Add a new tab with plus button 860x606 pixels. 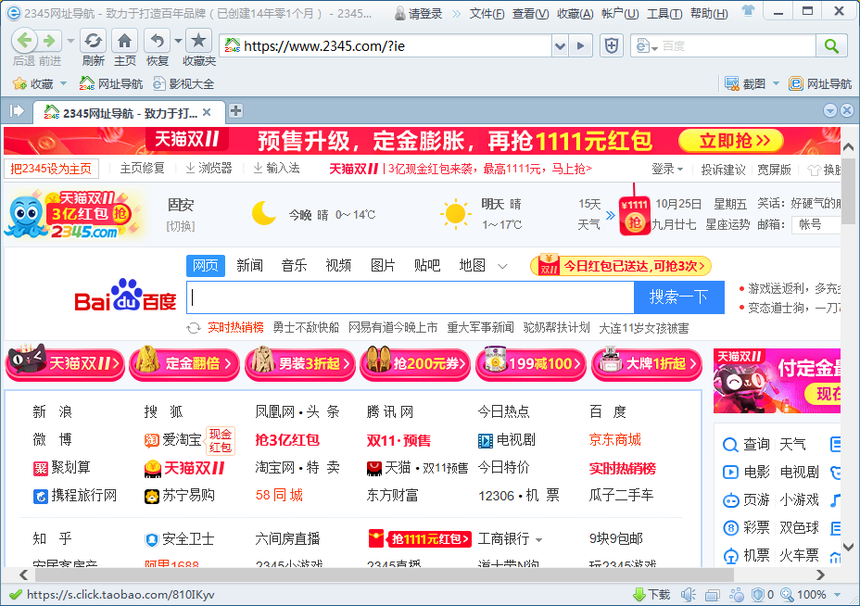point(235,111)
